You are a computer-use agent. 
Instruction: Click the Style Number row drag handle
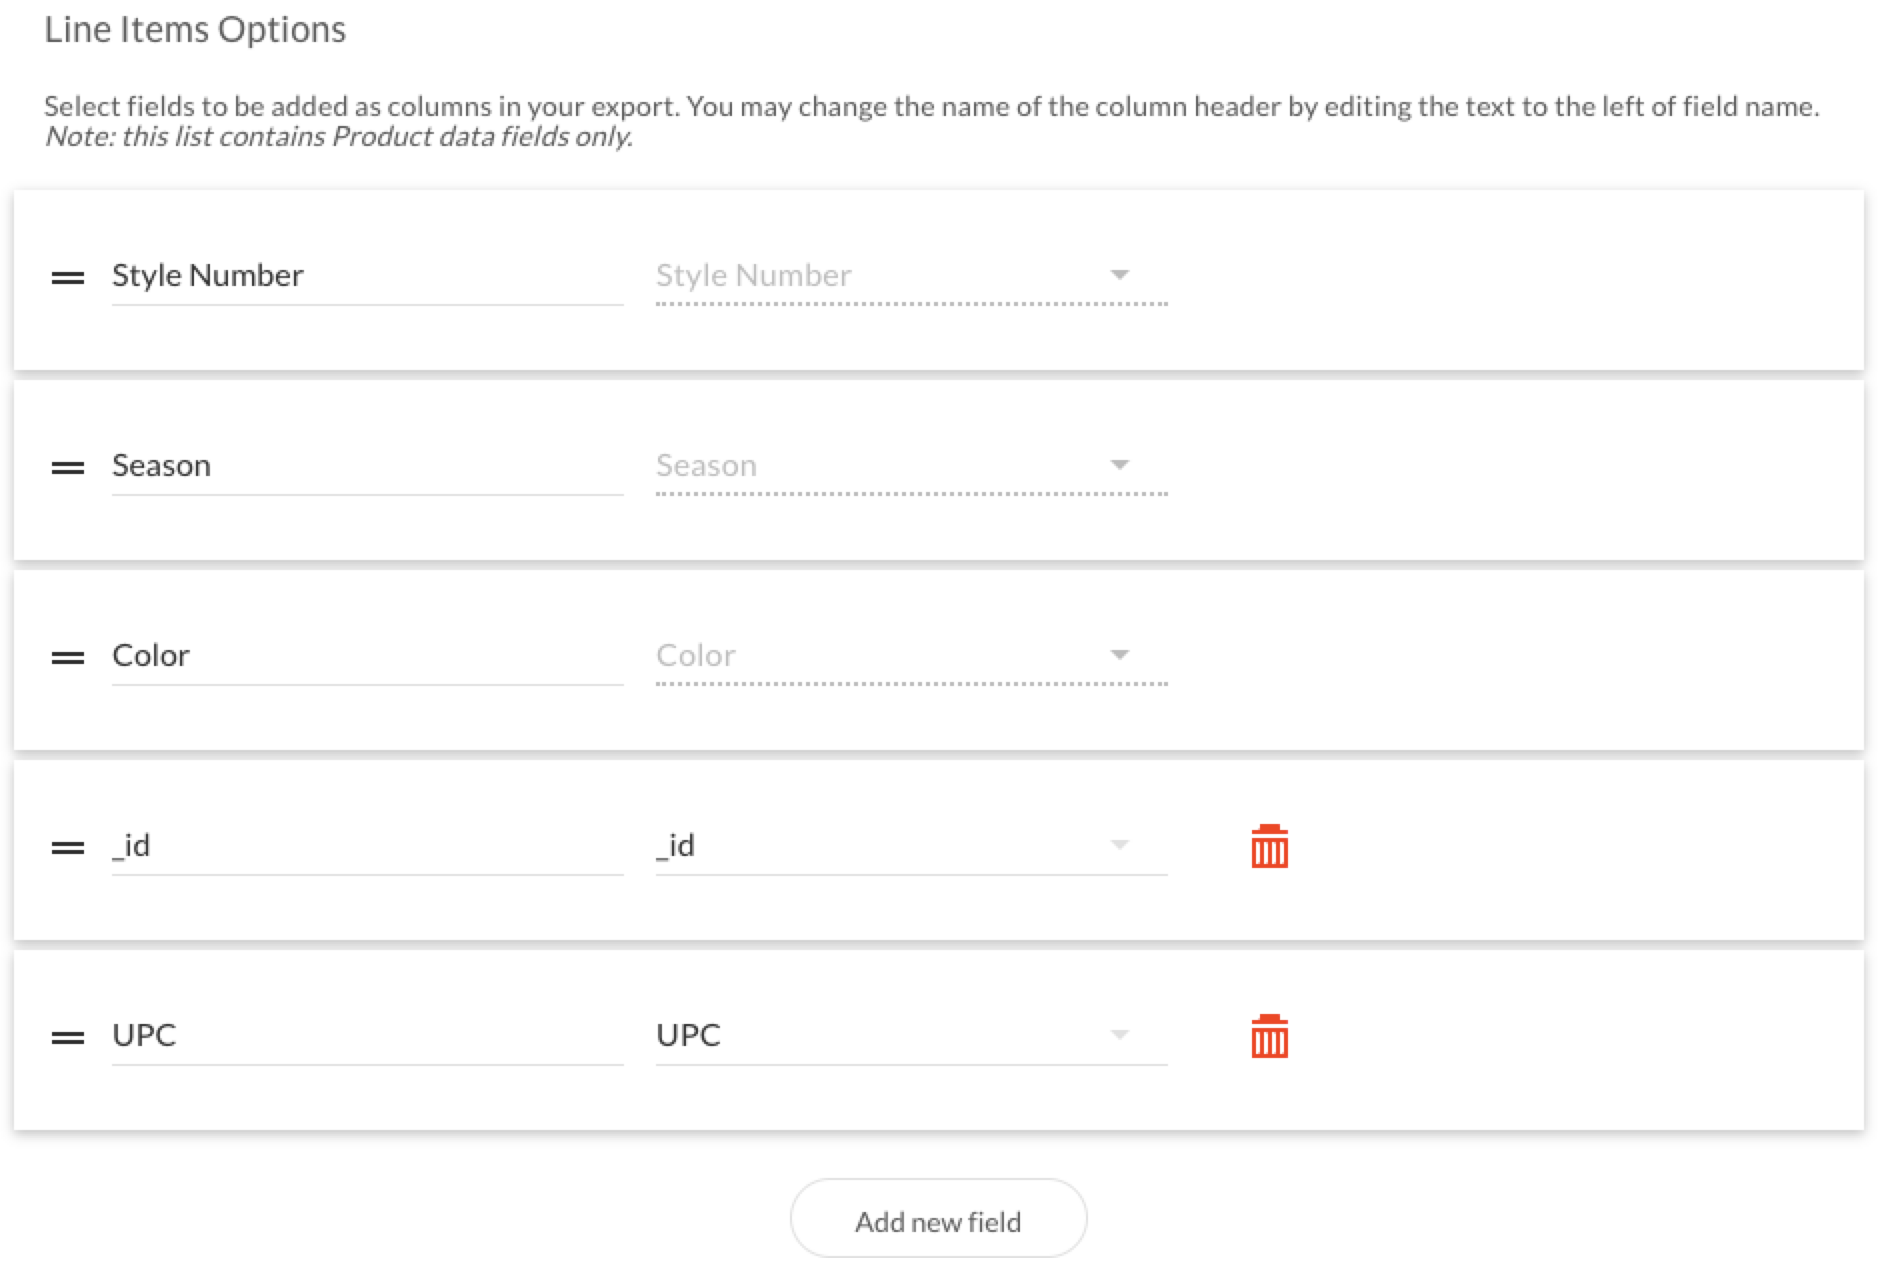(66, 274)
